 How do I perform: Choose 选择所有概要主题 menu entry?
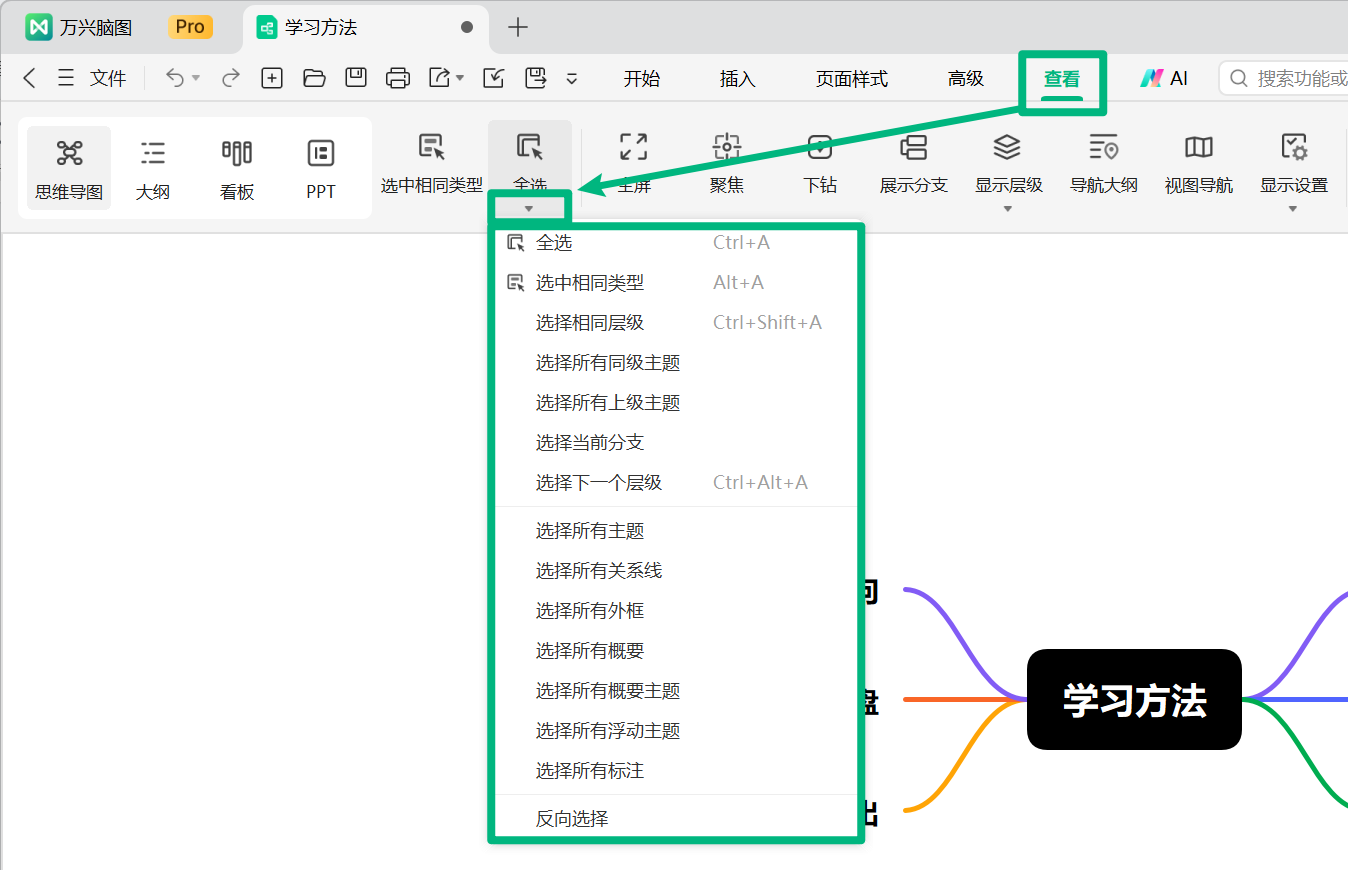675,691
